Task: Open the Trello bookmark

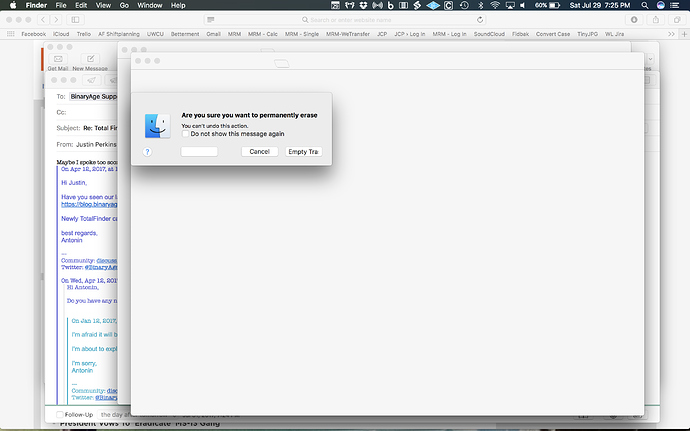Action: (84, 34)
